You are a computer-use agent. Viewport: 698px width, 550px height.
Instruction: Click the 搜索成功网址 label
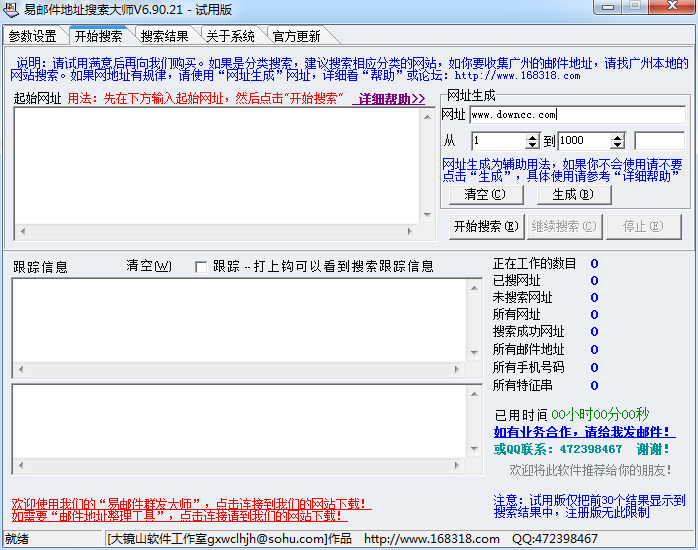click(528, 332)
